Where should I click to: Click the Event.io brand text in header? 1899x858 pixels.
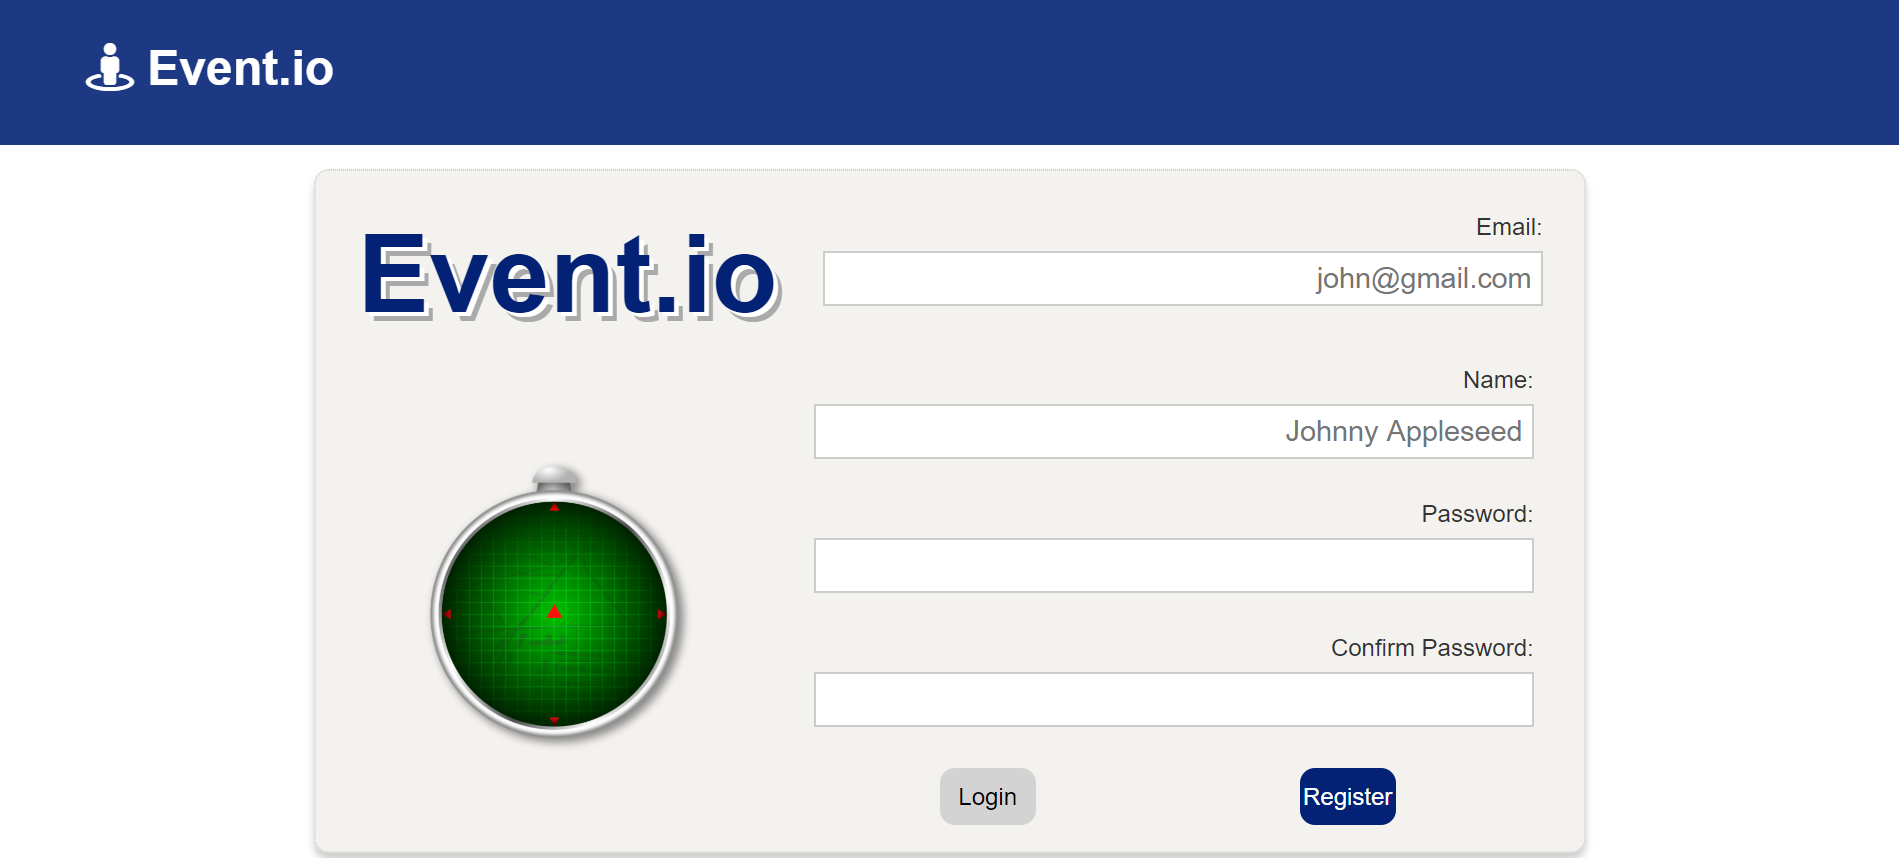(241, 68)
